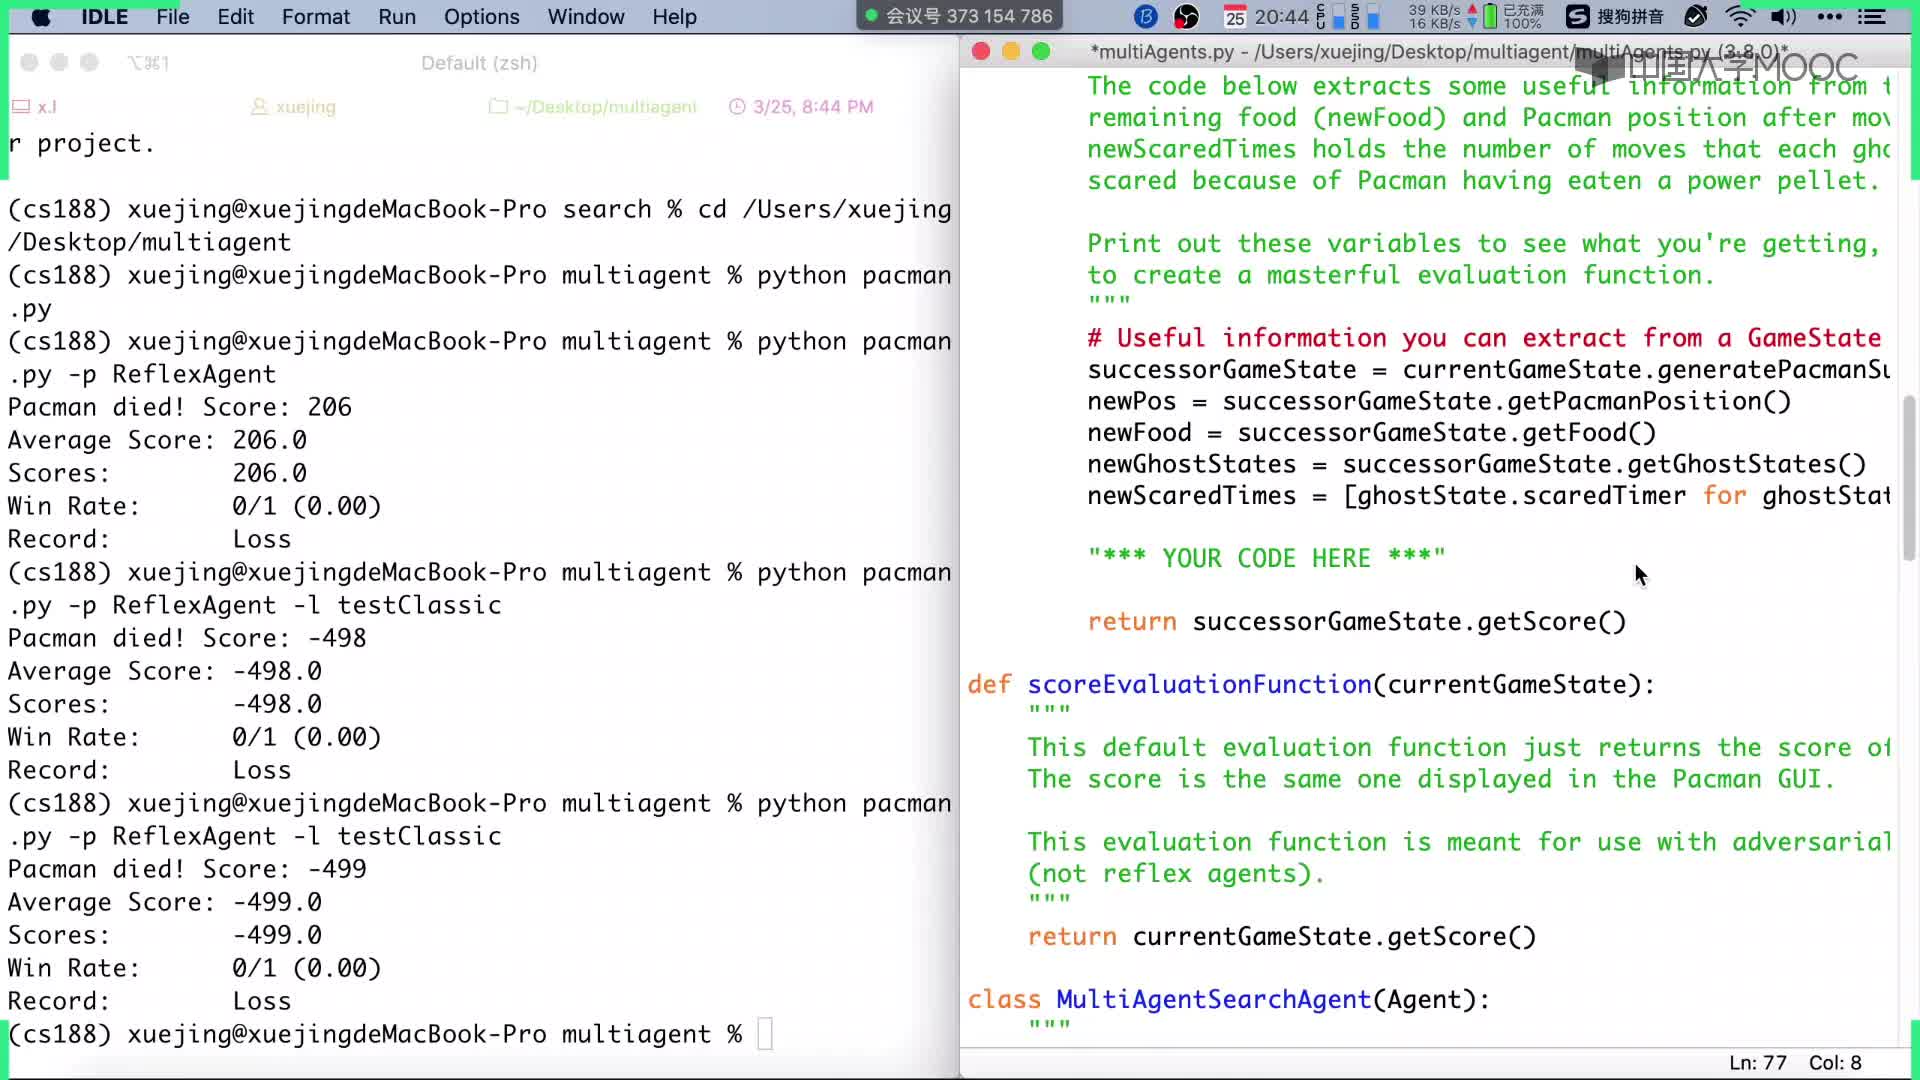The image size is (1920, 1080).
Task: Click the ~/Desktop/multiagent folder segment in terminal
Action: tap(593, 106)
